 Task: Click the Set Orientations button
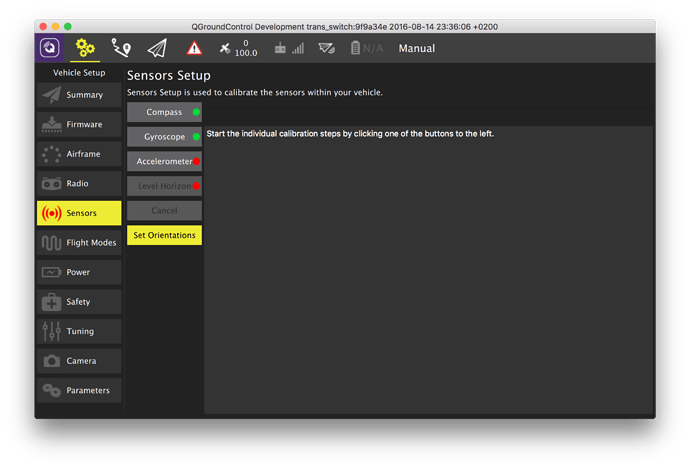coord(164,235)
